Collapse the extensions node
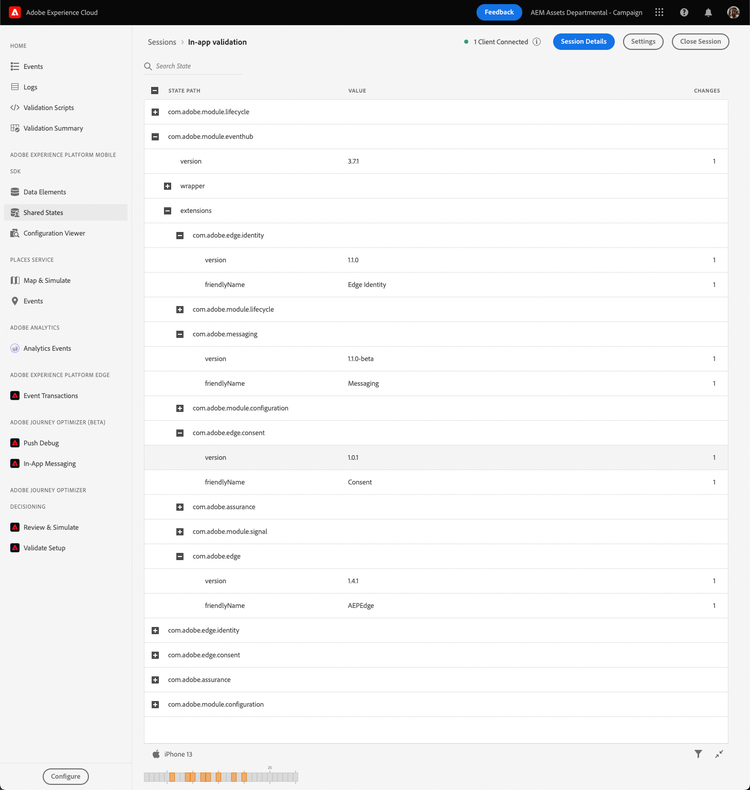This screenshot has height=790, width=750. (168, 211)
